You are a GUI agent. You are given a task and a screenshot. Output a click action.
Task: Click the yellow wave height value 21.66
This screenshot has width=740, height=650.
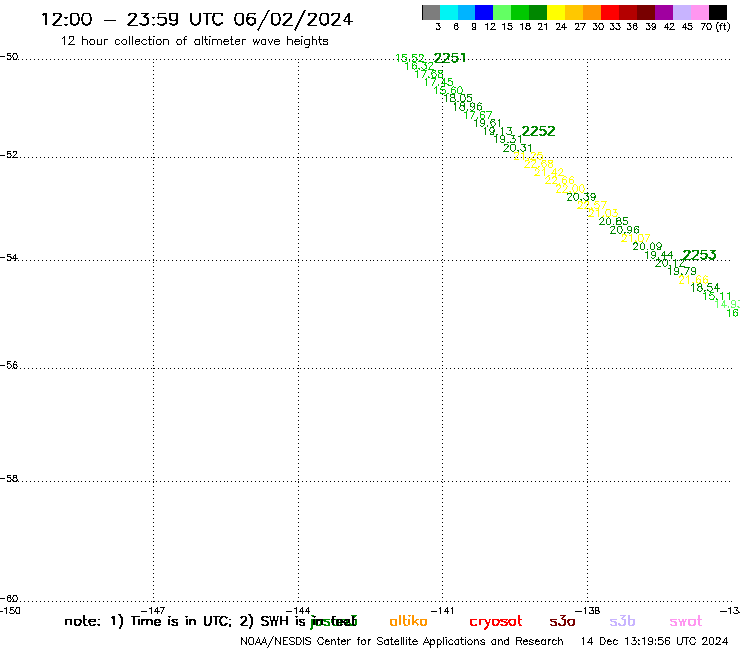(693, 280)
